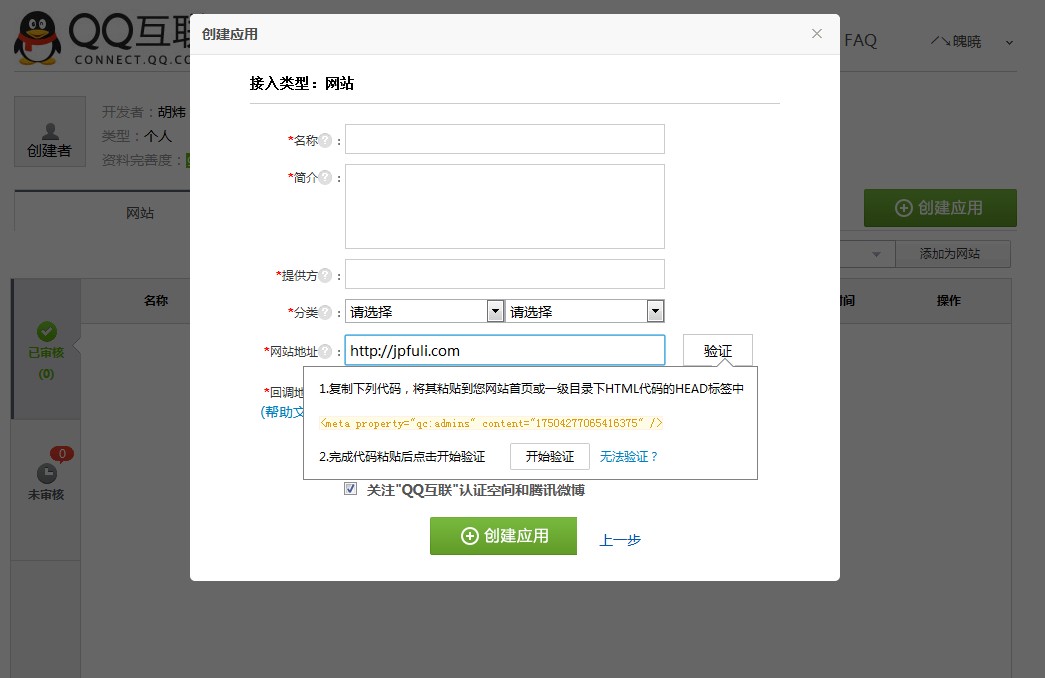
Task: Click the QQ penguin logo
Action: click(37, 38)
